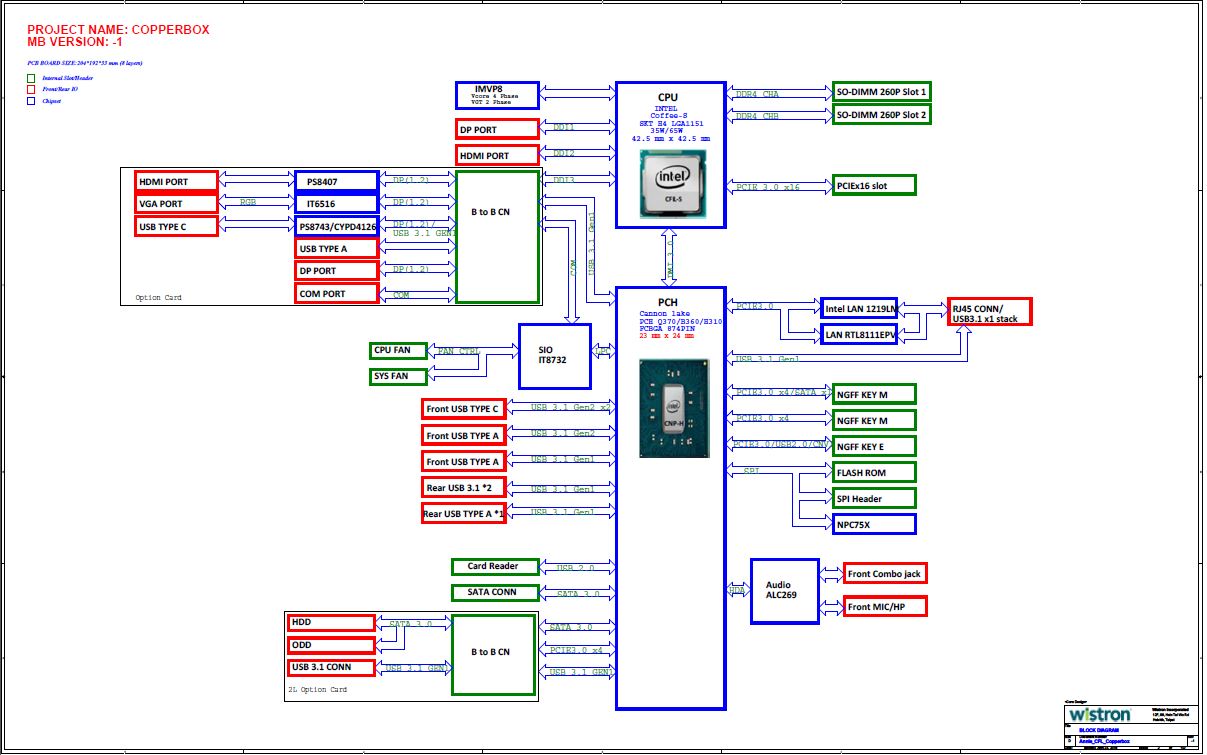This screenshot has width=1207, height=755.
Task: Click the 2L Option Card caption
Action: (x=317, y=689)
